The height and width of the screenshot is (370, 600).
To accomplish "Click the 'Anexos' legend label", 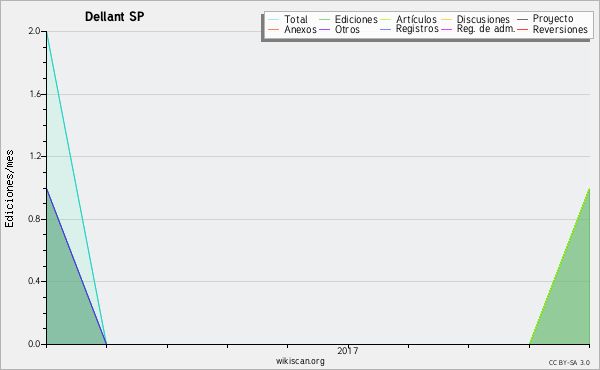I will coord(300,29).
